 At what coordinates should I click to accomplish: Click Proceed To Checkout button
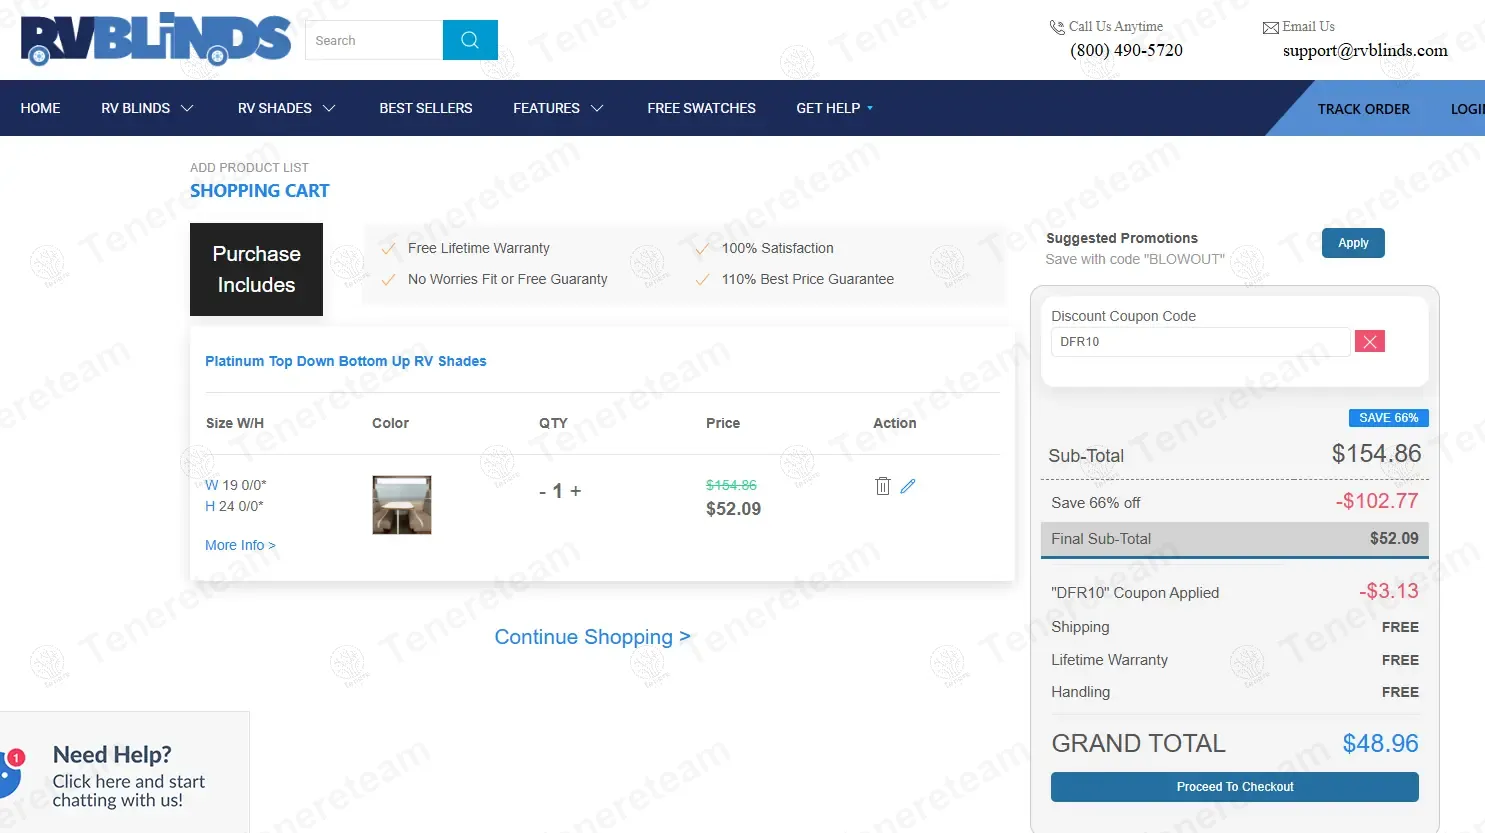point(1235,787)
